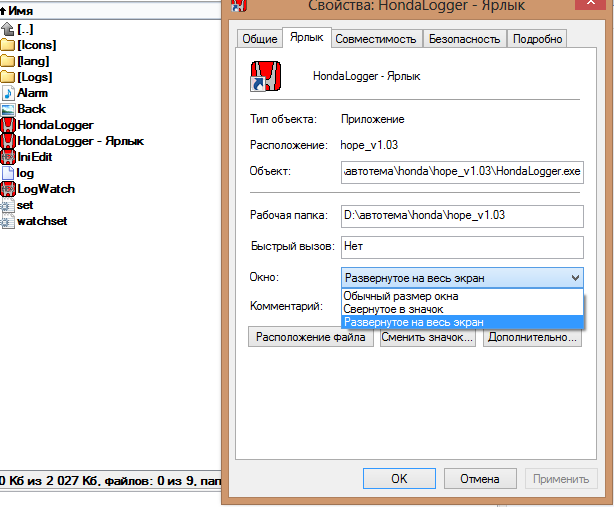Click the file manager status bar text
614x507 pixels.
point(110,480)
